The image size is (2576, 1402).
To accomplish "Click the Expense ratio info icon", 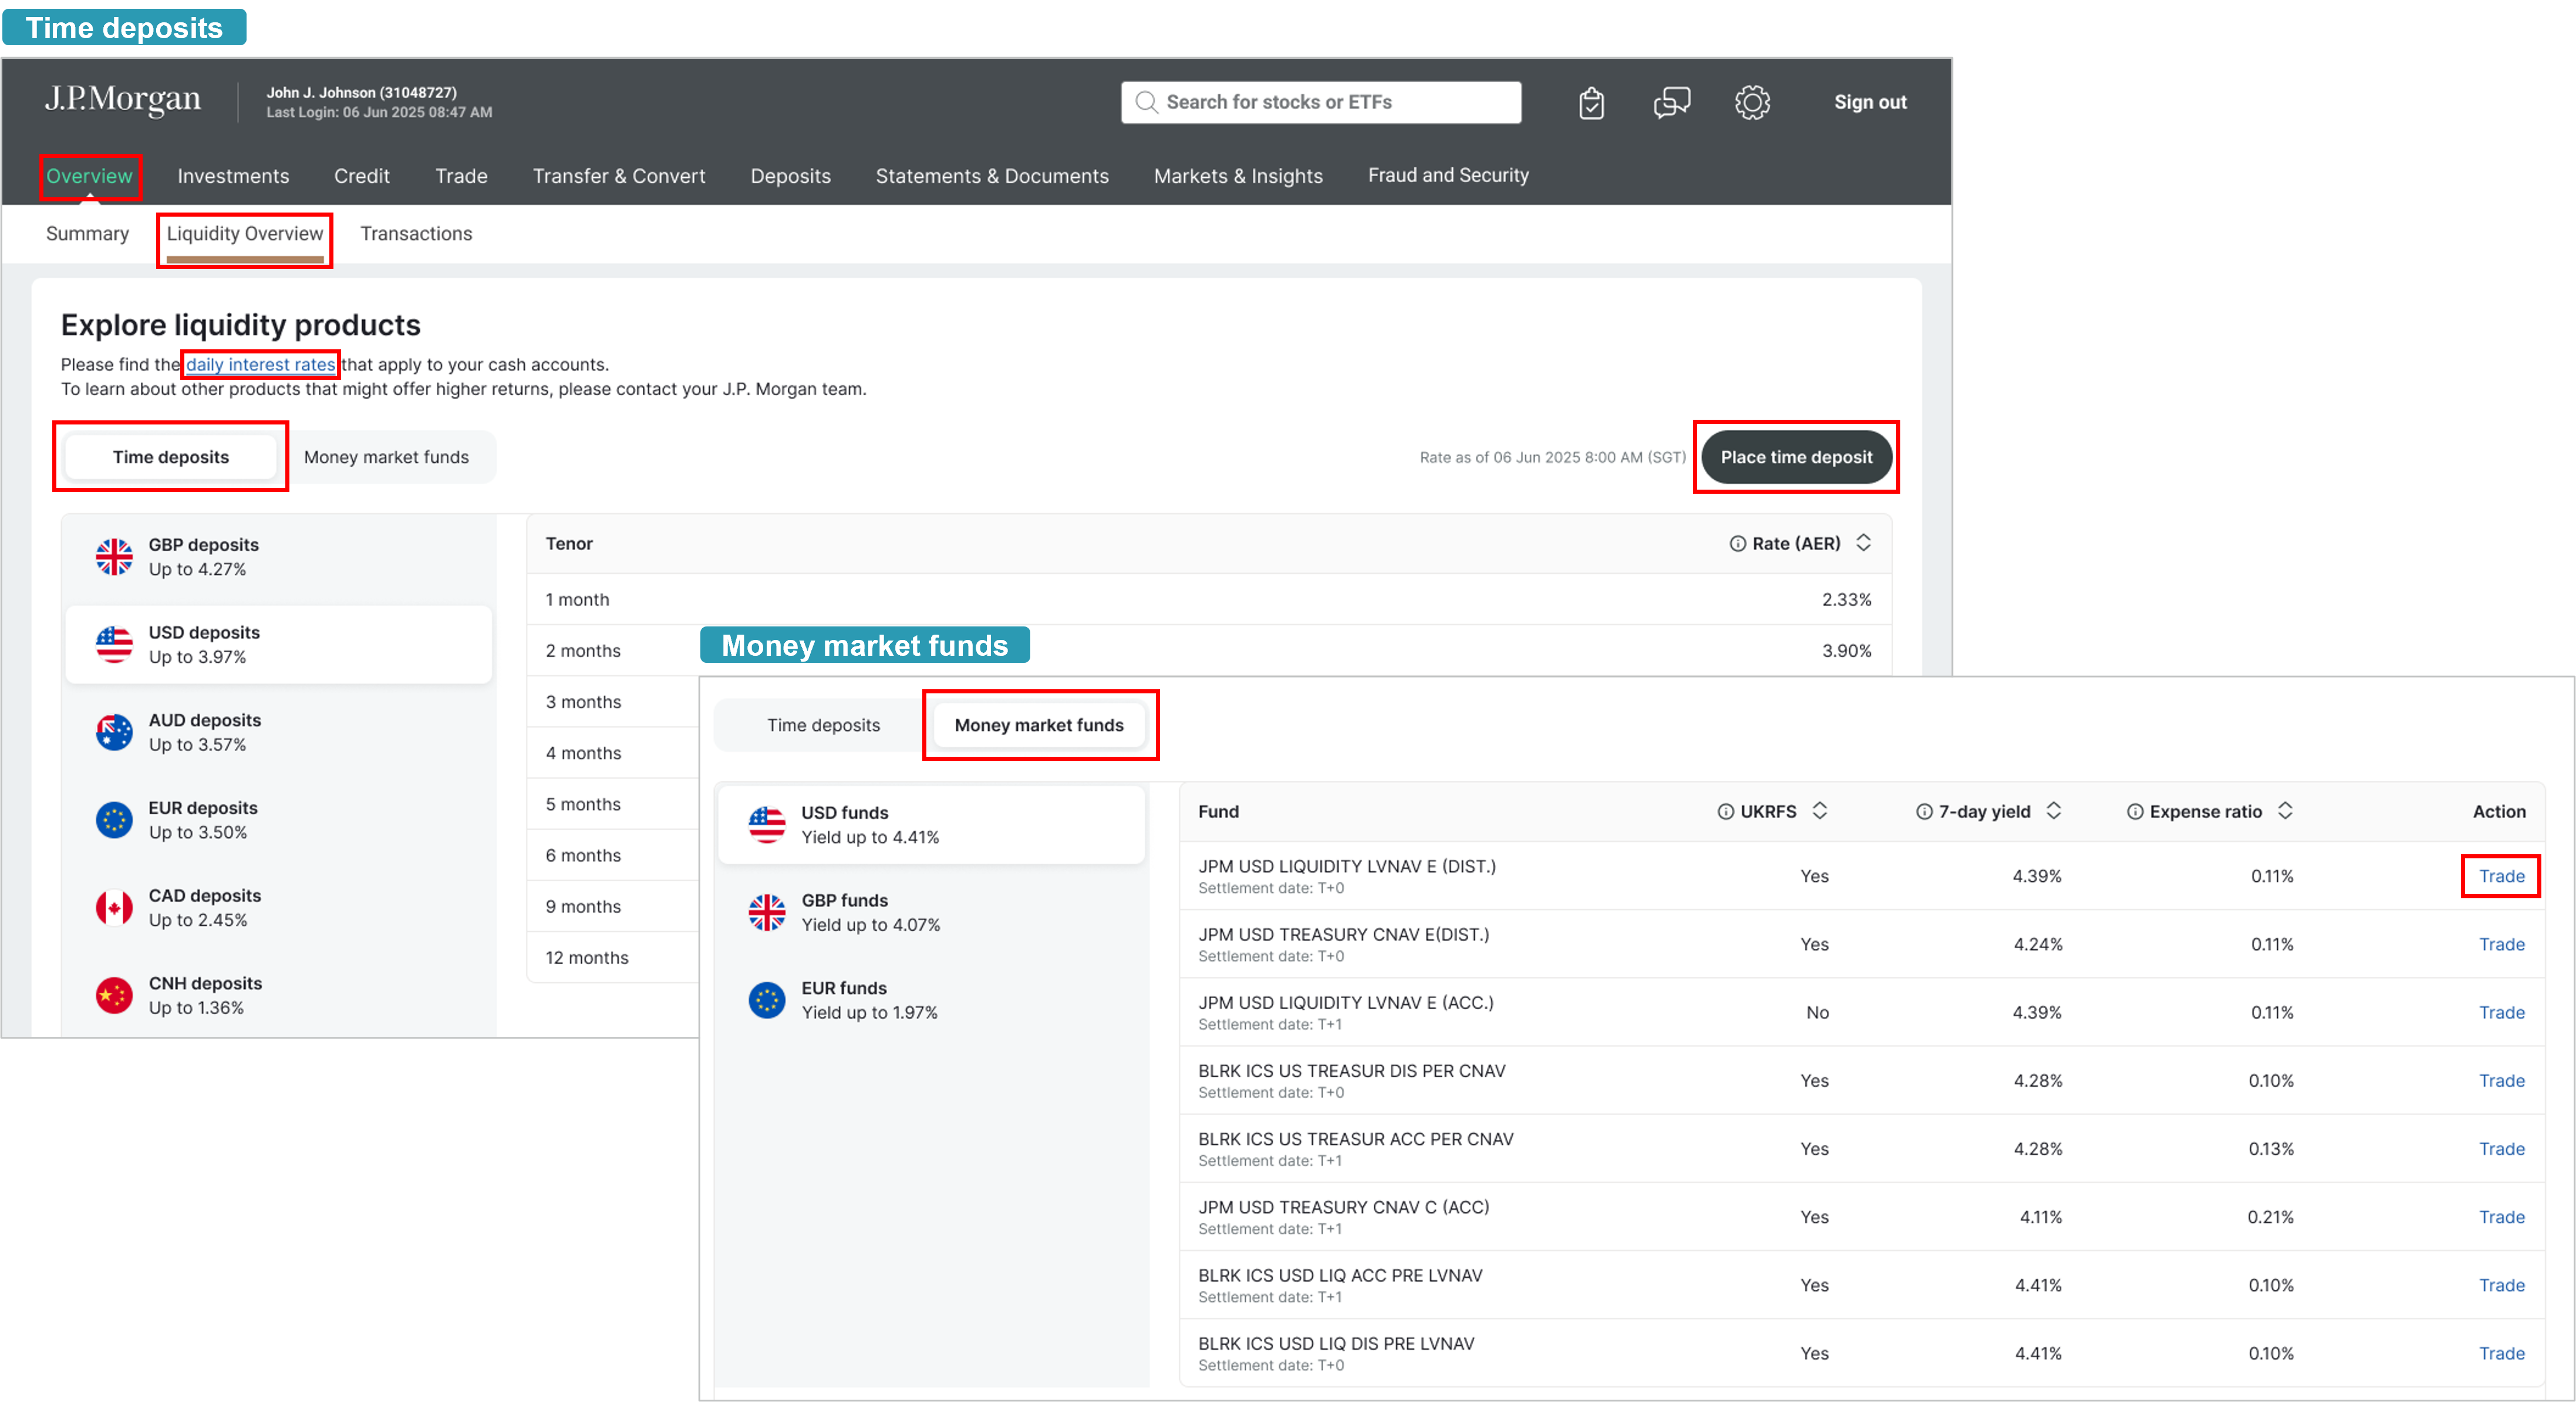I will (x=2135, y=811).
